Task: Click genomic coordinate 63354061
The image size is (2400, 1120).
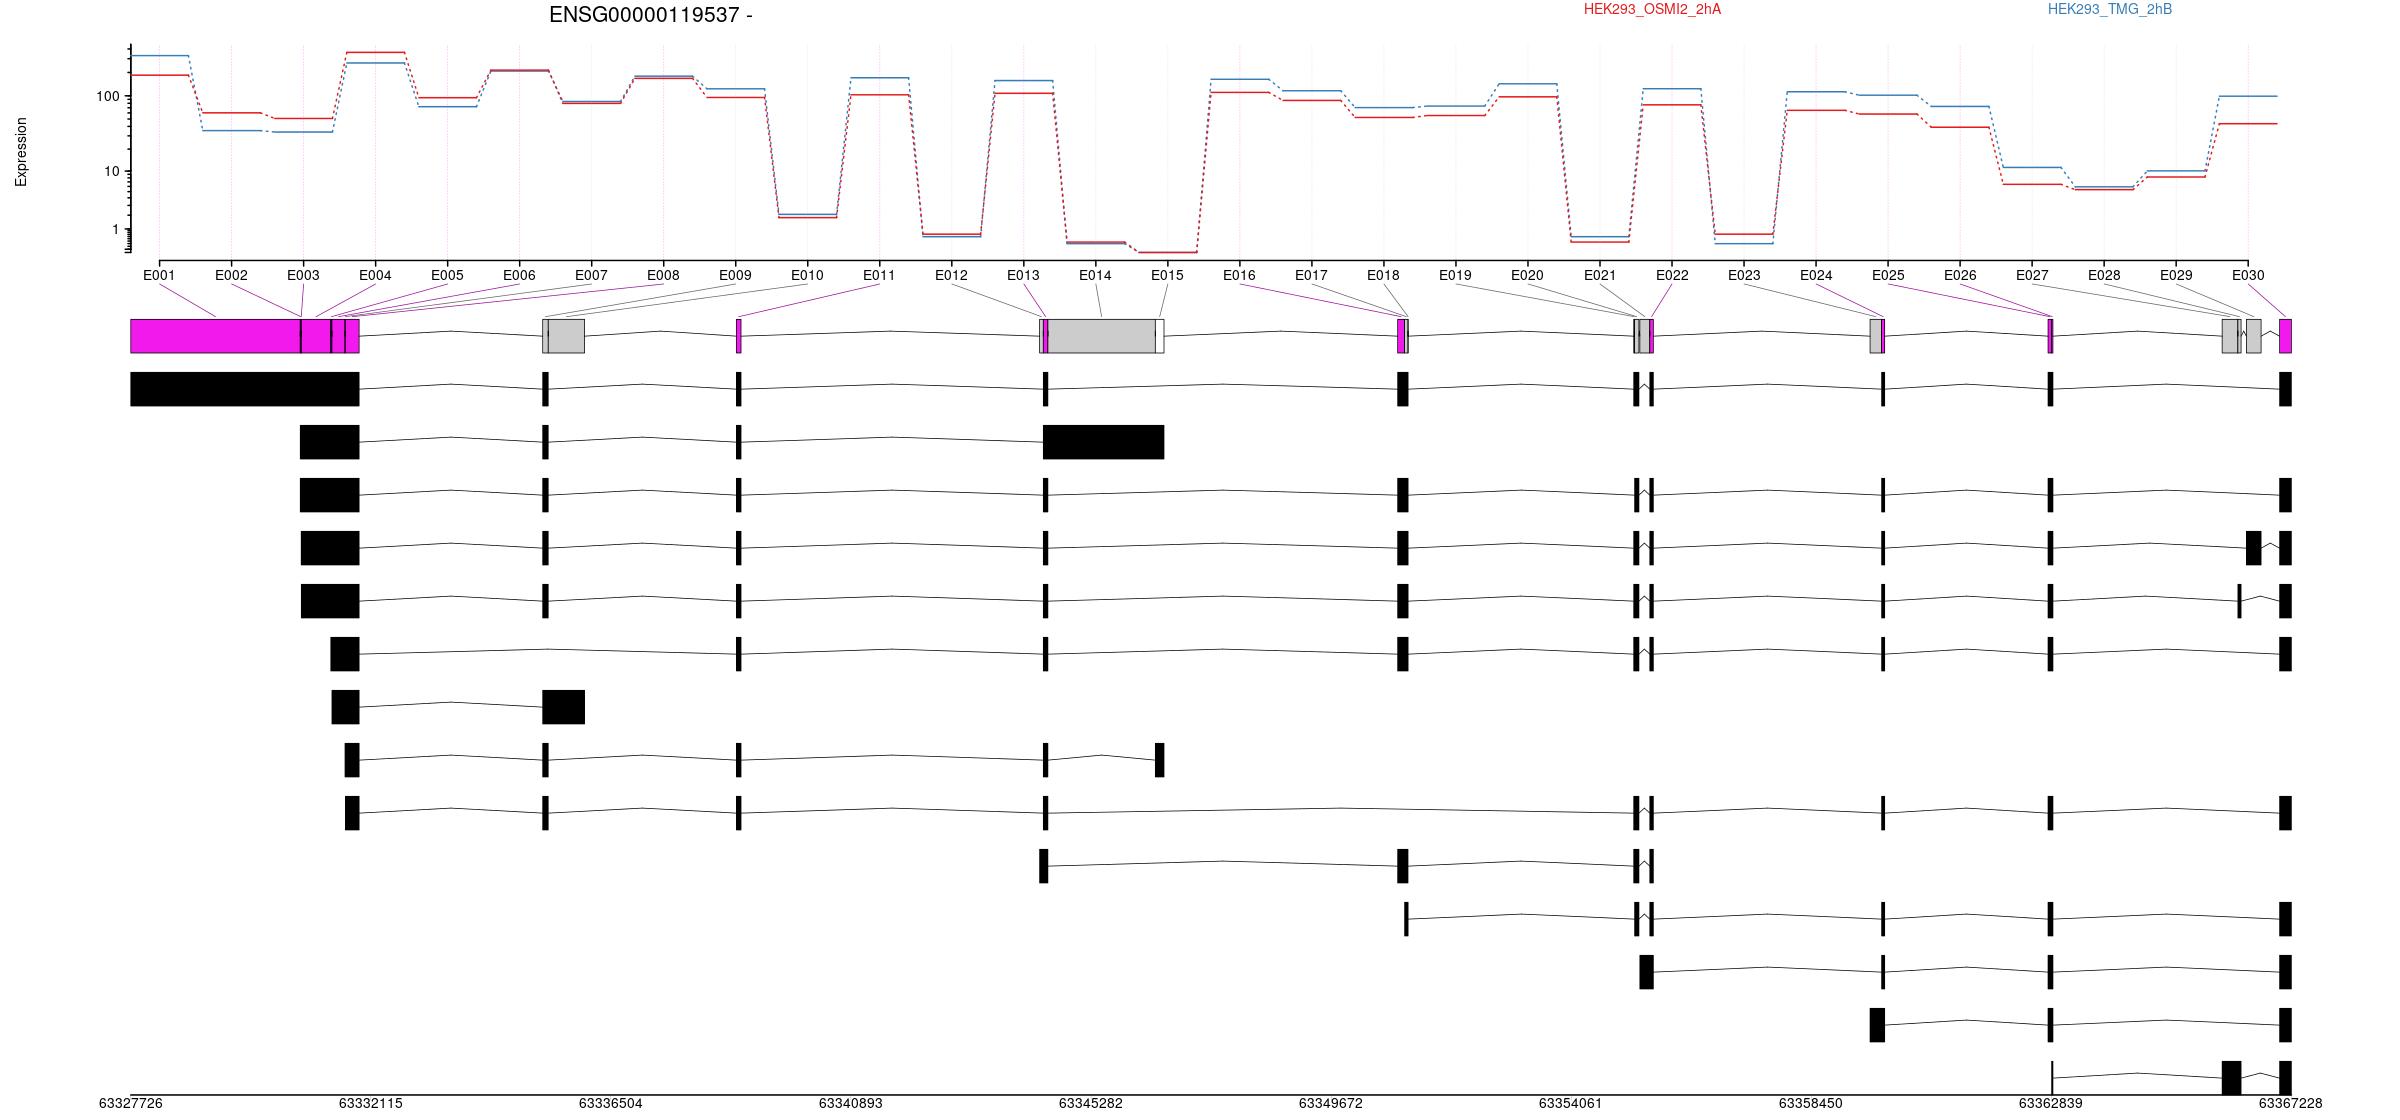Action: point(1570,1103)
